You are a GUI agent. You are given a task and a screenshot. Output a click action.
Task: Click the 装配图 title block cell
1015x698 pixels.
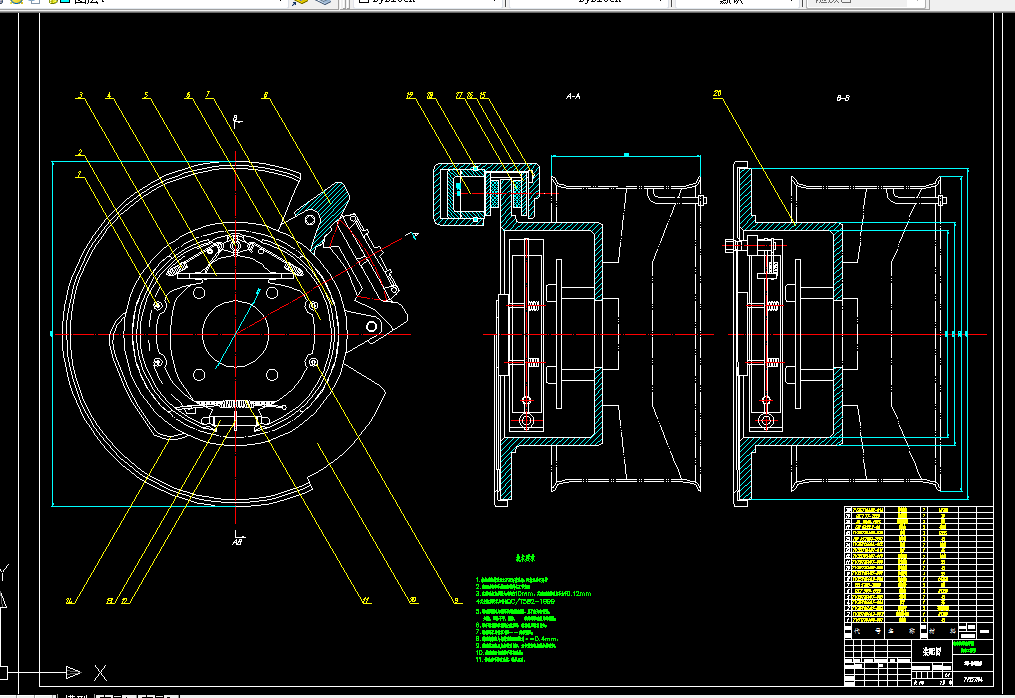932,652
